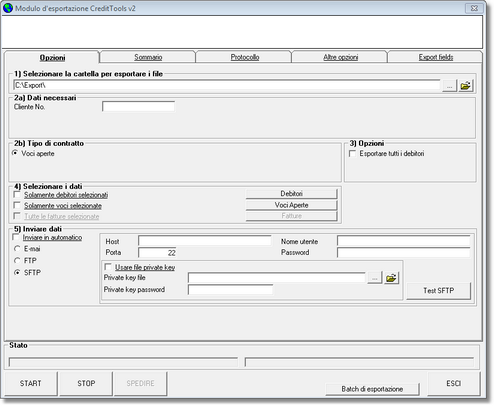Select the FTP radio button
The image size is (494, 406).
click(x=17, y=261)
